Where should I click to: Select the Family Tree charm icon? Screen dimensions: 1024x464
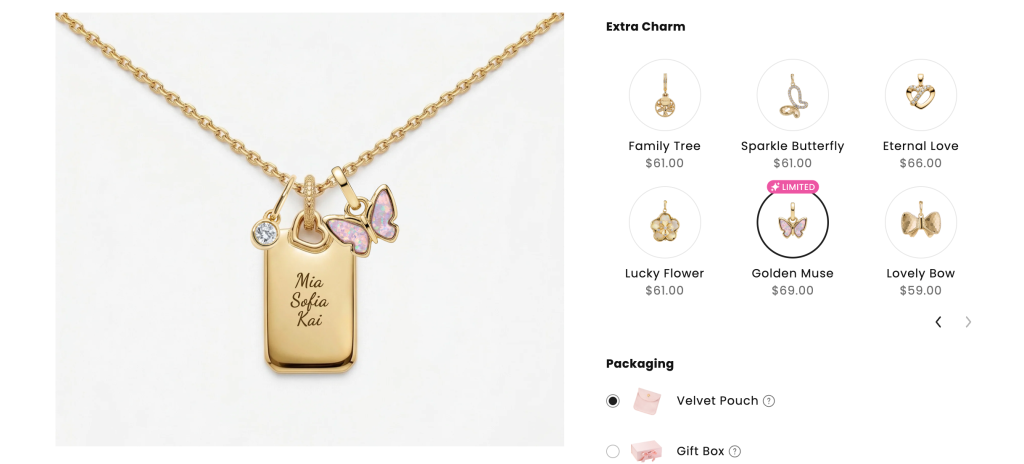664,95
